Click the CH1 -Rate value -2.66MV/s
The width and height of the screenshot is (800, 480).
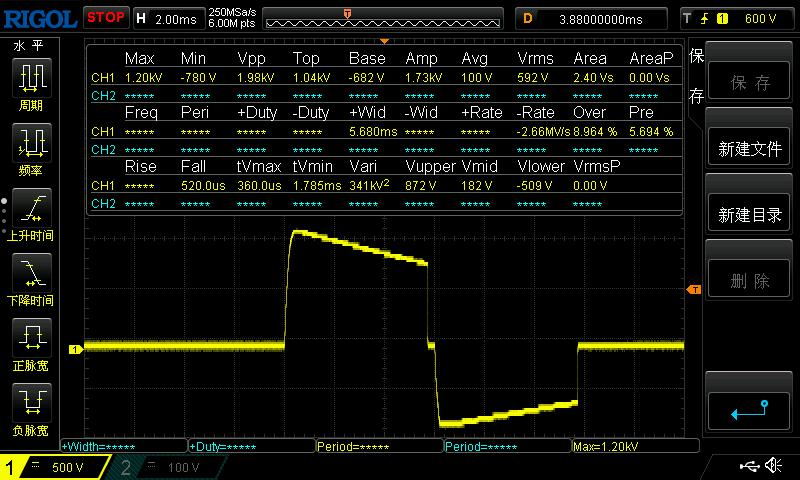point(543,132)
